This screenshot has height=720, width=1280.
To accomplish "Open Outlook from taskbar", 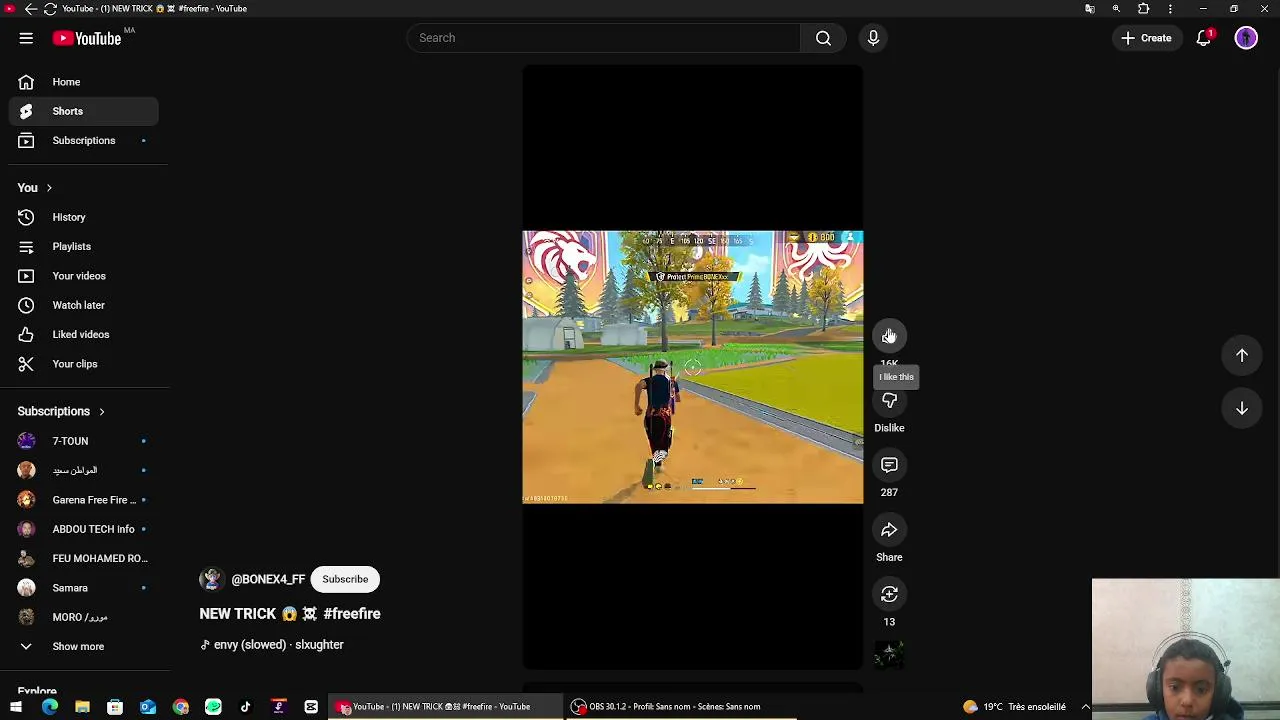I will point(148,707).
